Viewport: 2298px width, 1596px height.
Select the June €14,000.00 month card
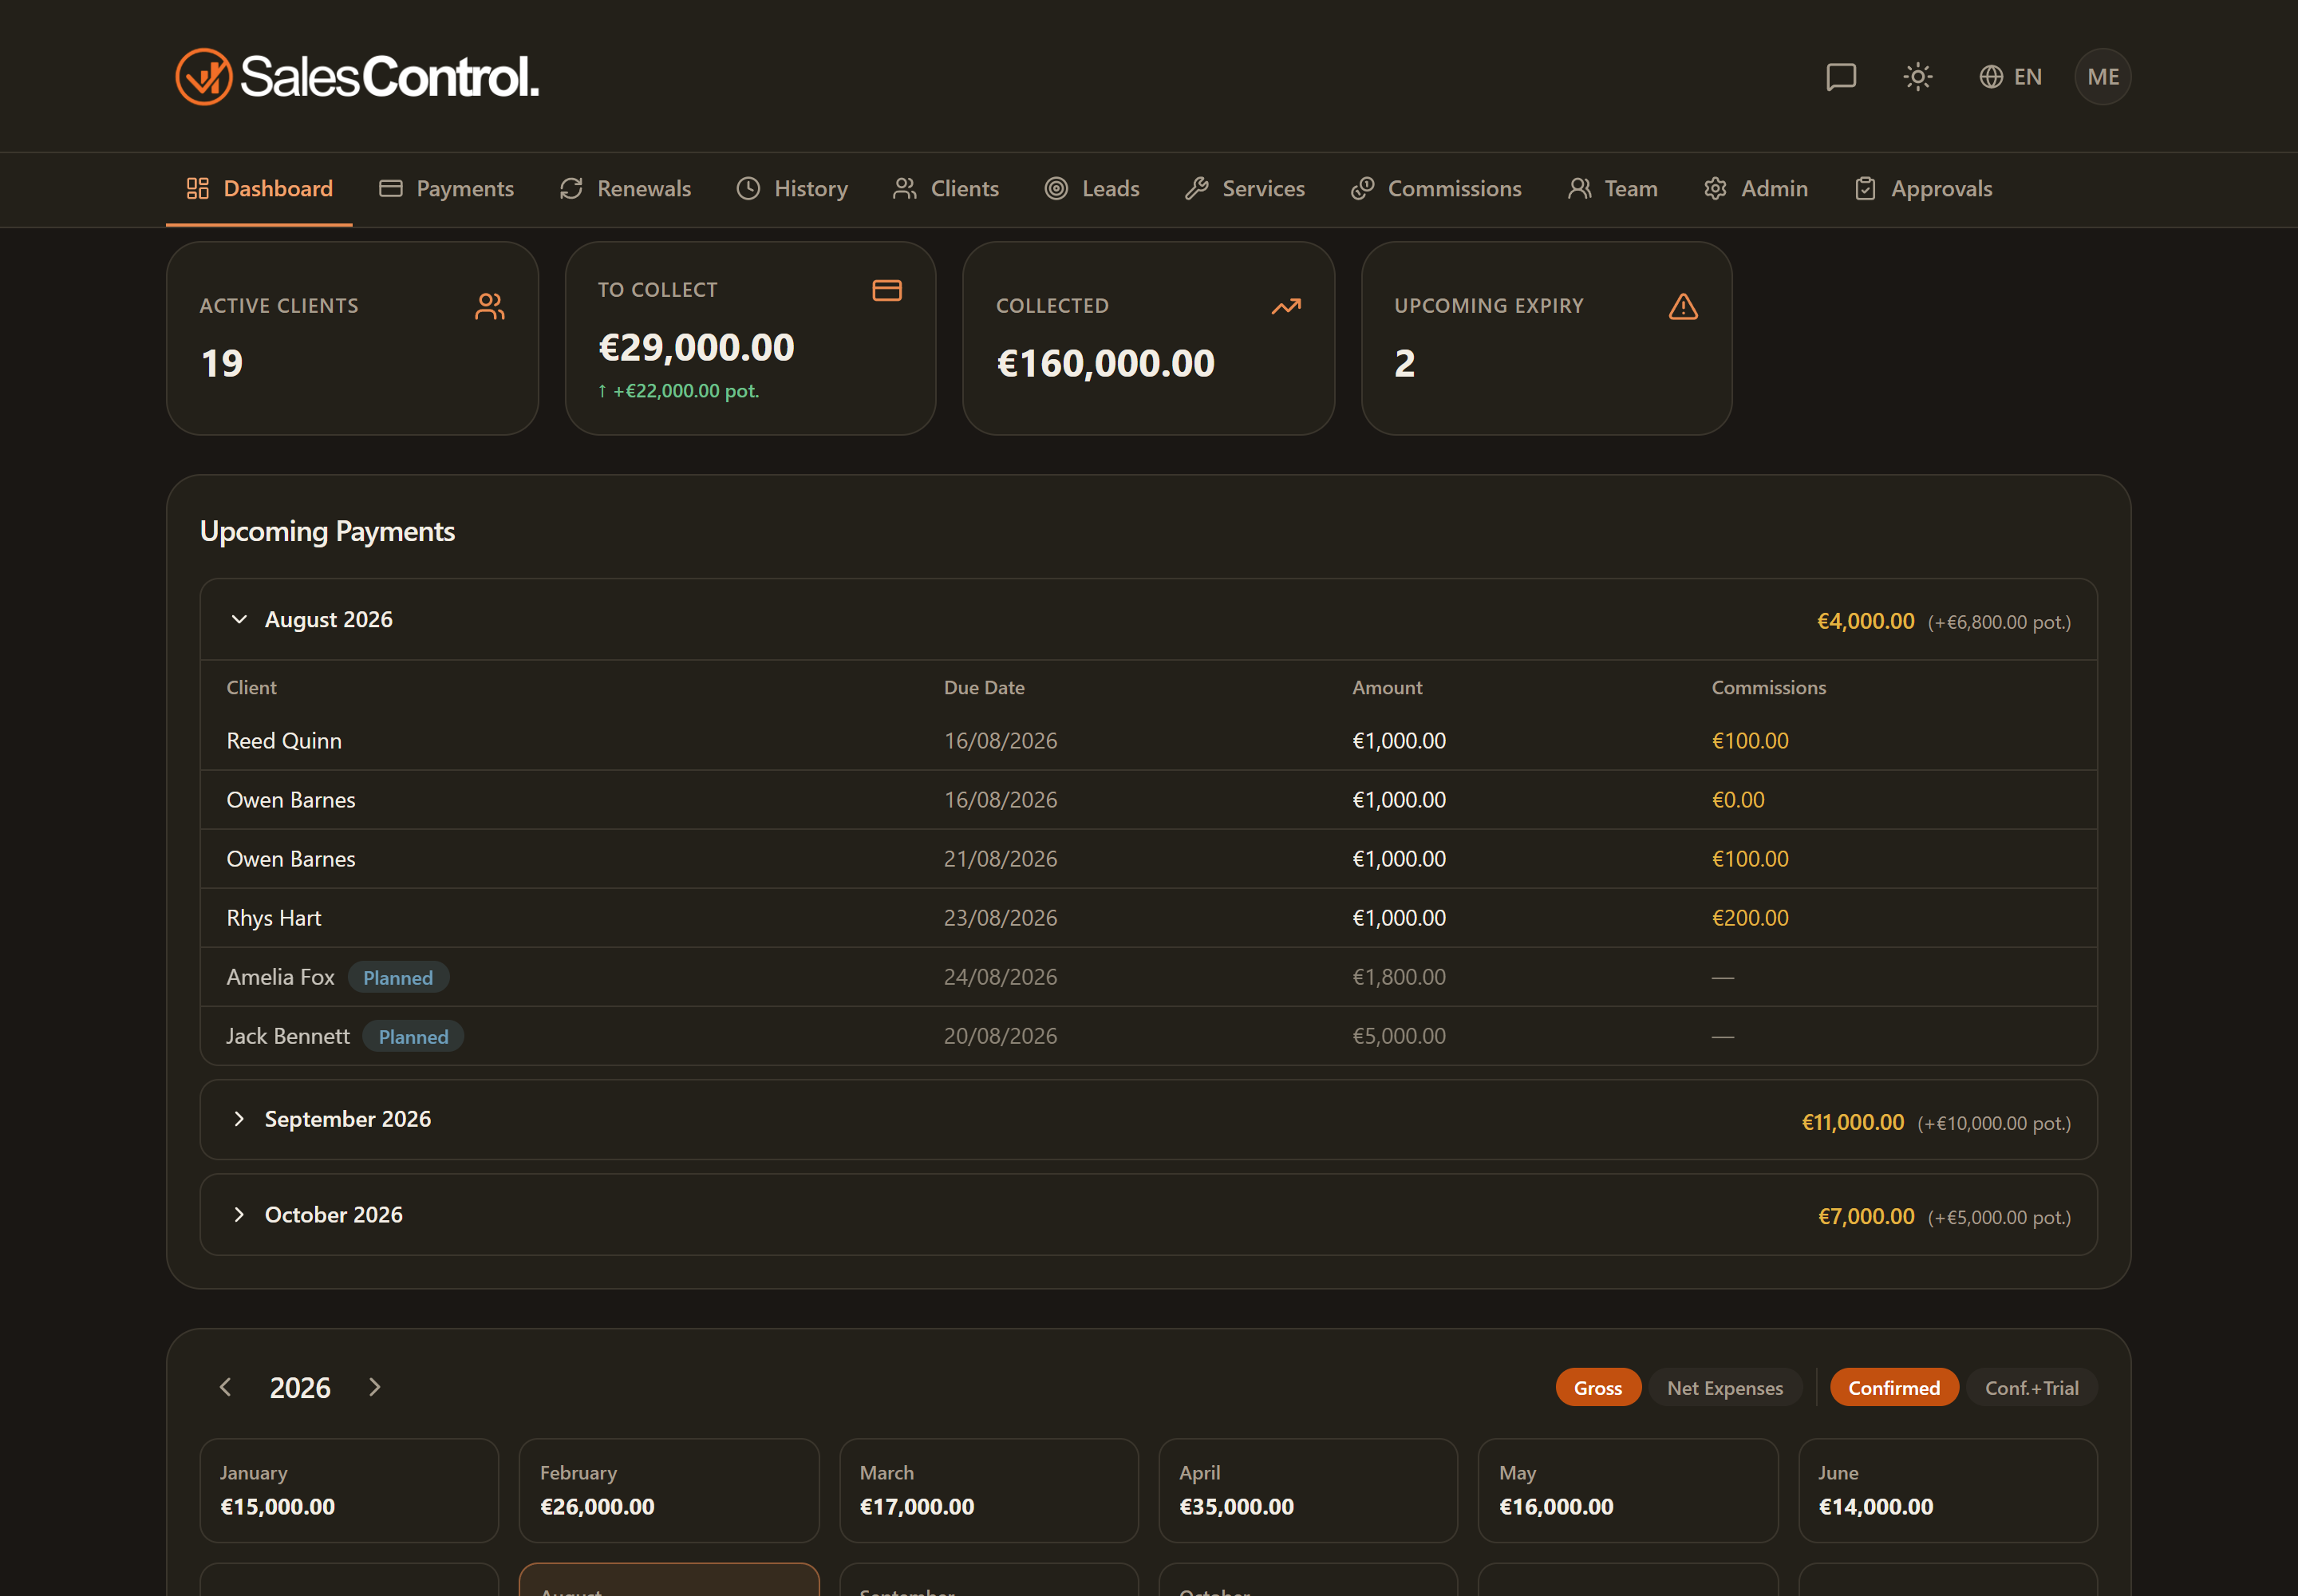(1947, 1490)
